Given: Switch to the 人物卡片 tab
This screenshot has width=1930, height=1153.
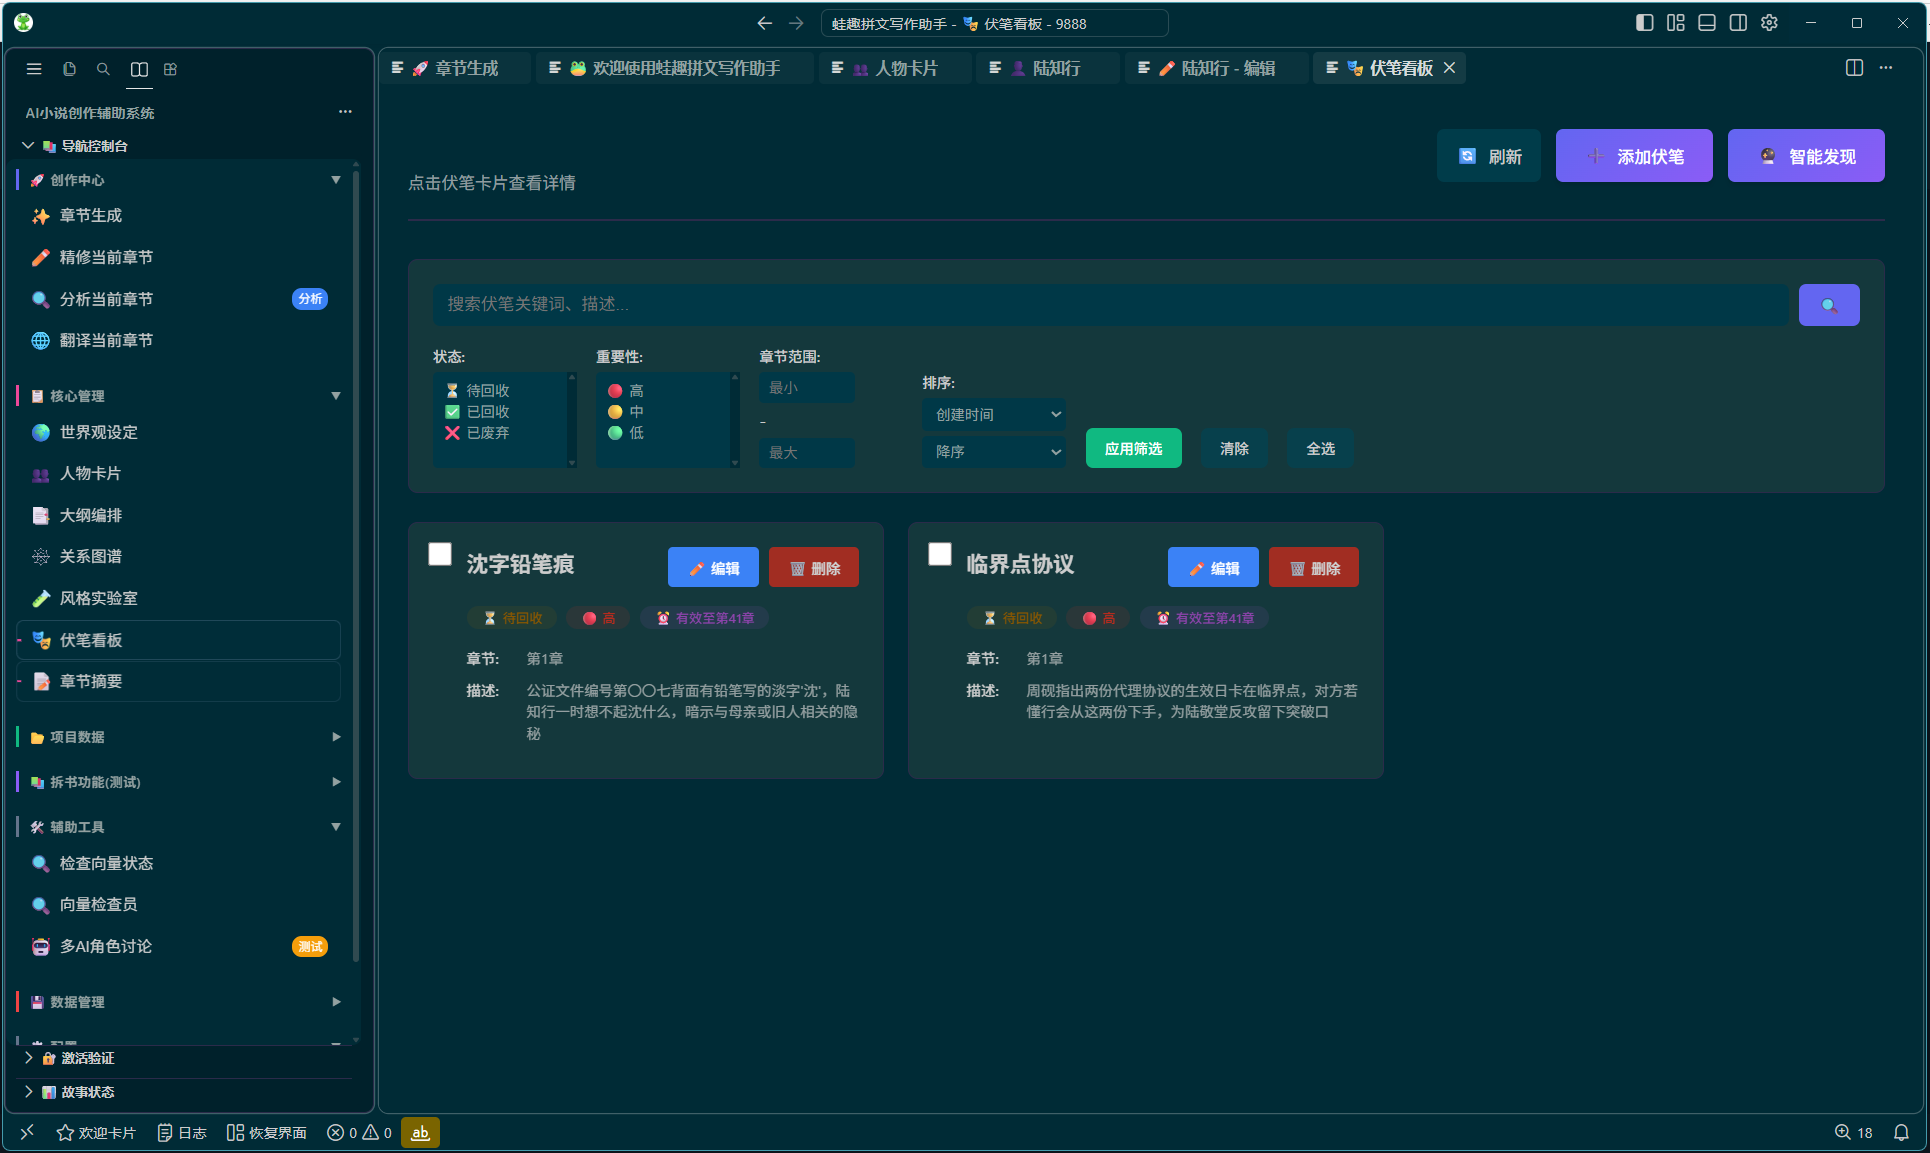Looking at the screenshot, I should click(896, 68).
